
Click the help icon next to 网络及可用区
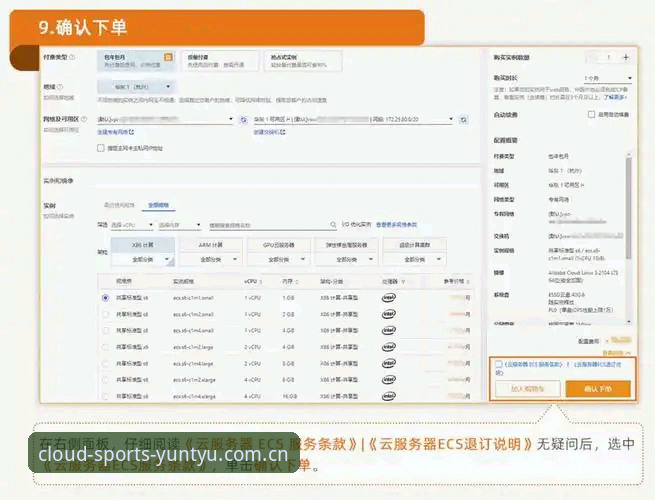point(84,119)
